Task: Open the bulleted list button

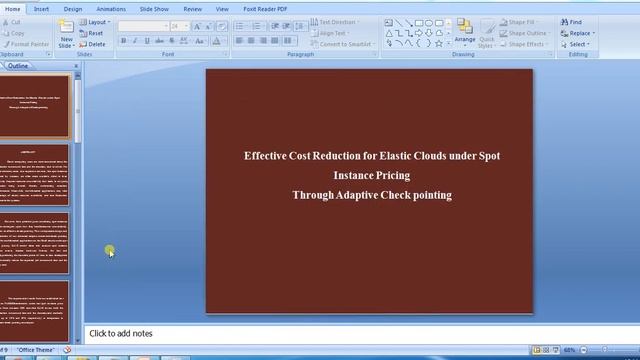Action: pyautogui.click(x=240, y=27)
